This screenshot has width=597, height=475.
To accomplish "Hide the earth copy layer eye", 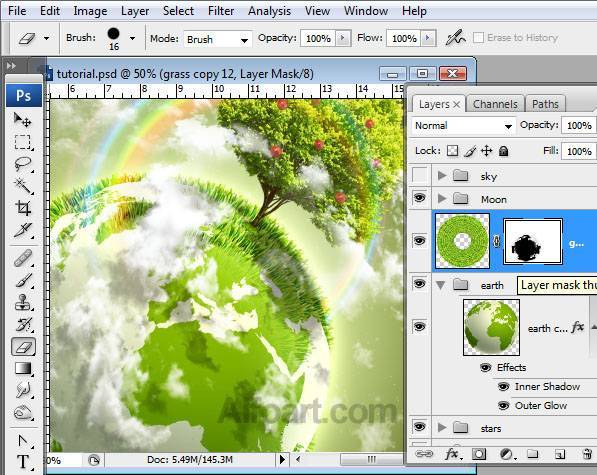I will tap(420, 327).
